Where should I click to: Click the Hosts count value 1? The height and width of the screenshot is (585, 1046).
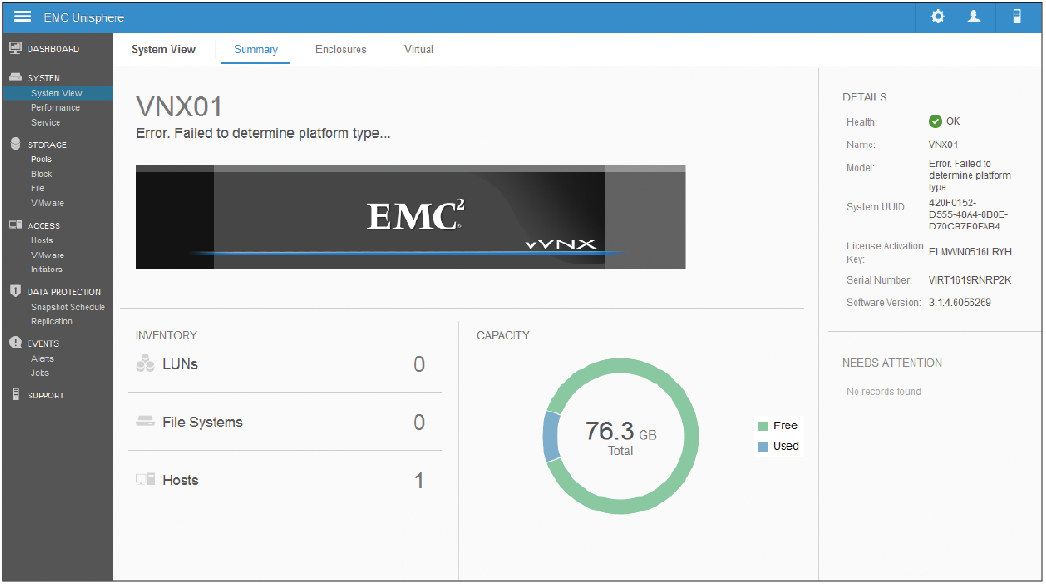419,480
